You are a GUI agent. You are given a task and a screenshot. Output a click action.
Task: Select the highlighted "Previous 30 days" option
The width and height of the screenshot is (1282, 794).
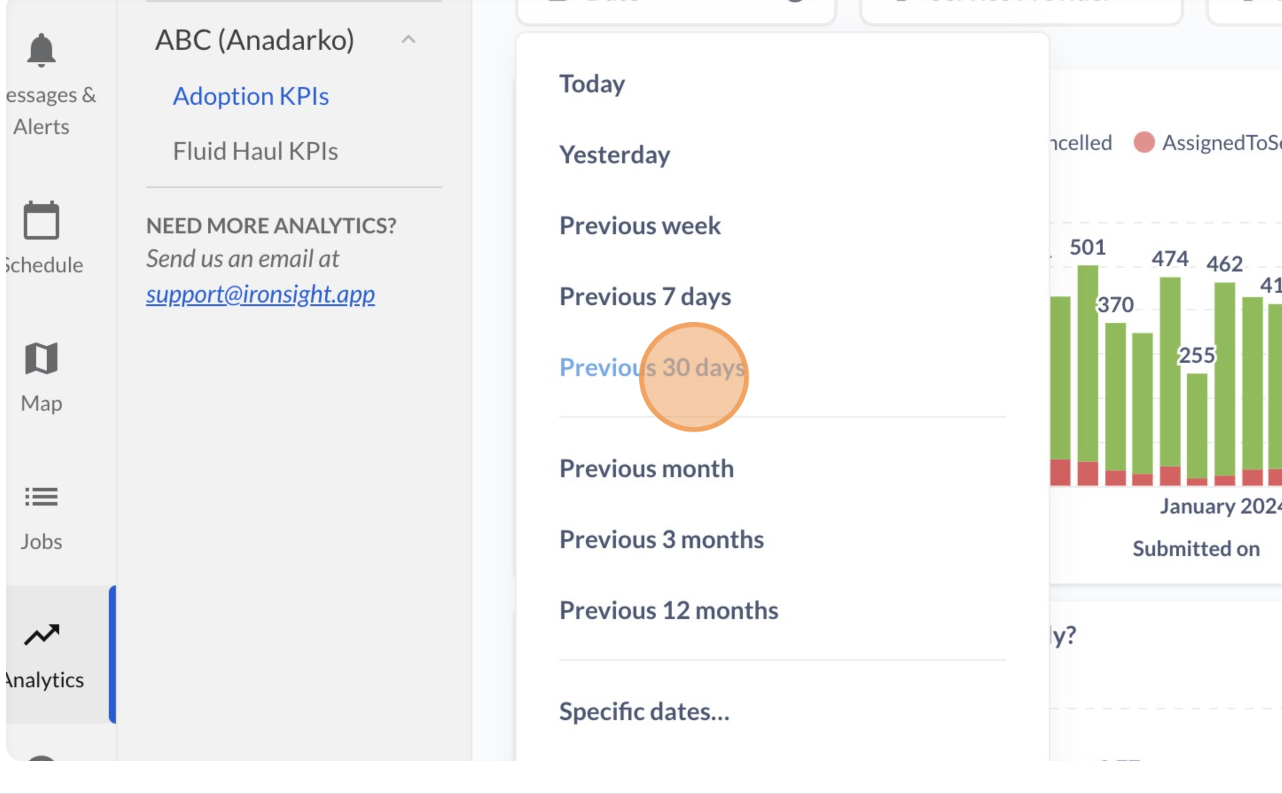[x=650, y=368]
